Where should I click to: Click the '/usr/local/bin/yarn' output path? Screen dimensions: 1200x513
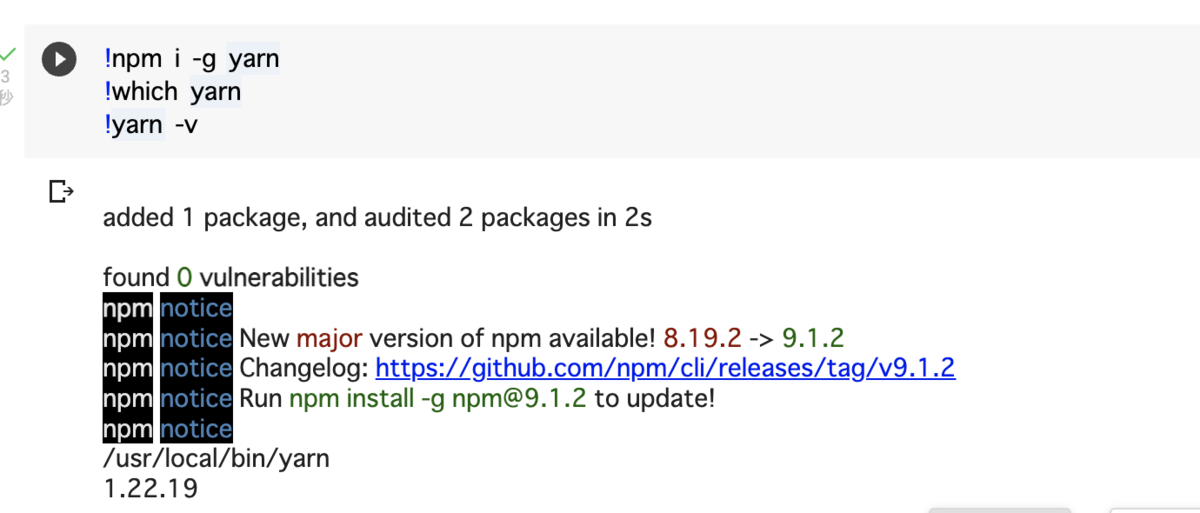(x=216, y=459)
